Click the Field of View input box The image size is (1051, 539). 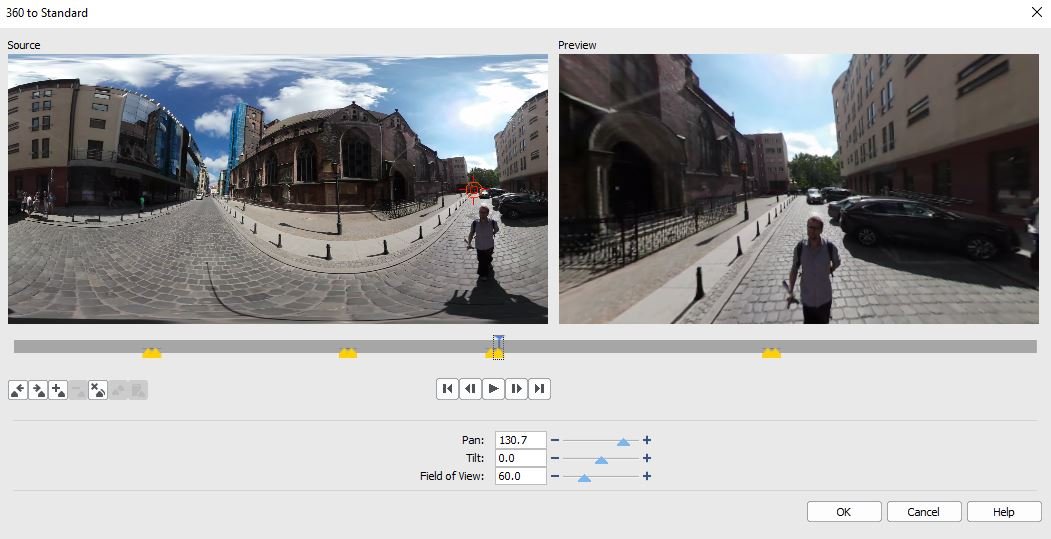pos(520,476)
